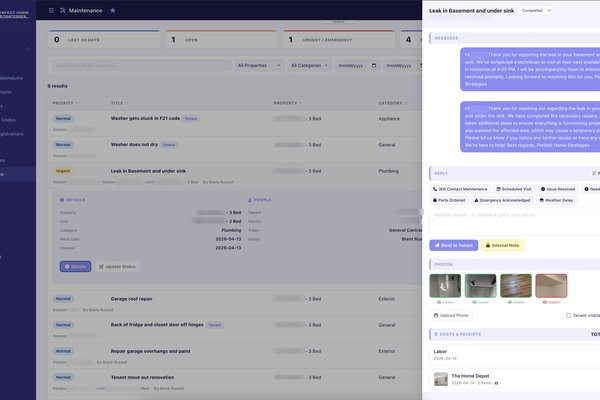
Task: Open the first photo of the pipe
Action: [445, 286]
